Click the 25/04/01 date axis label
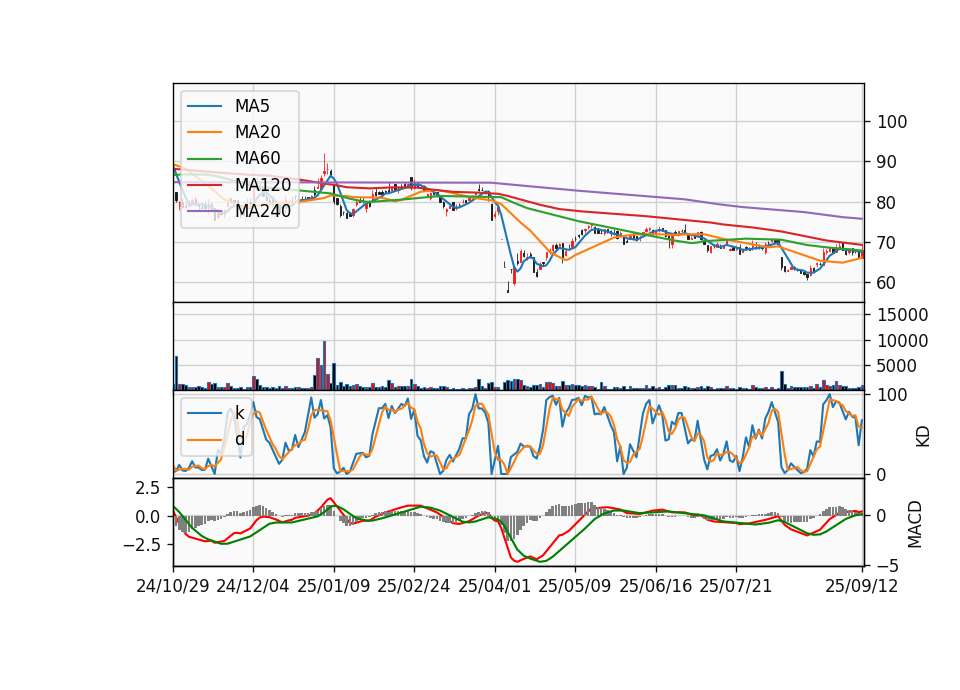The image size is (960, 690). click(x=495, y=586)
